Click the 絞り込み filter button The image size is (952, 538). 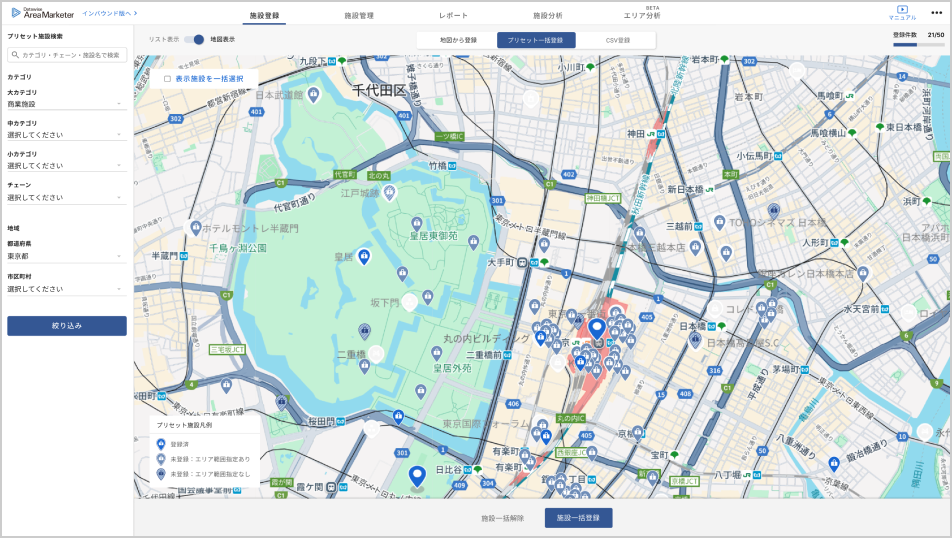(67, 326)
